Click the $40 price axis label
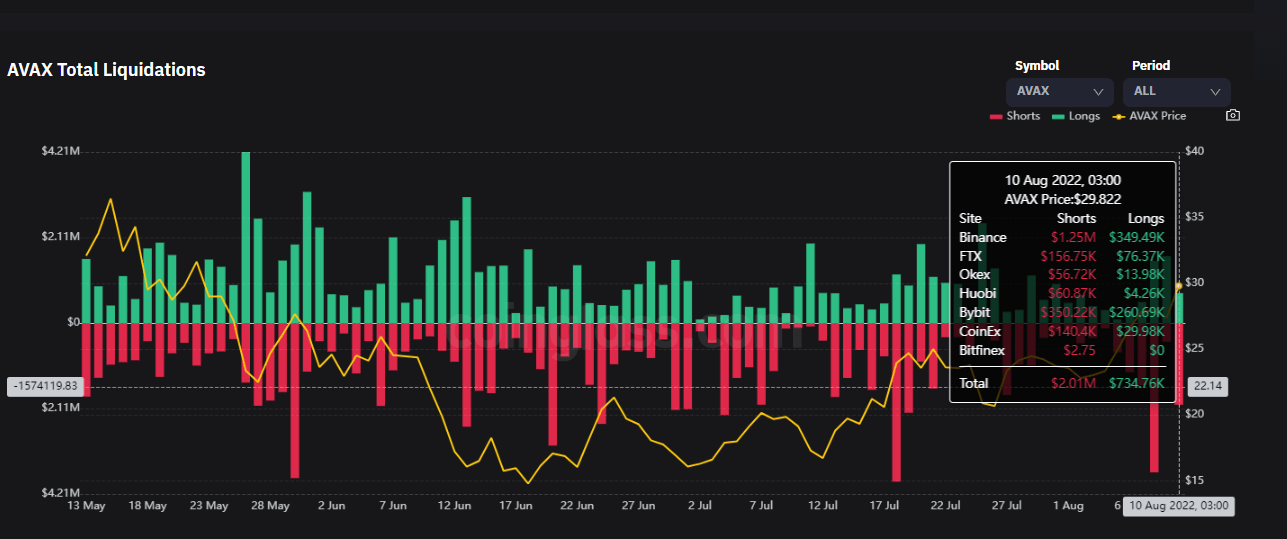The height and width of the screenshot is (539, 1287). tap(1194, 152)
